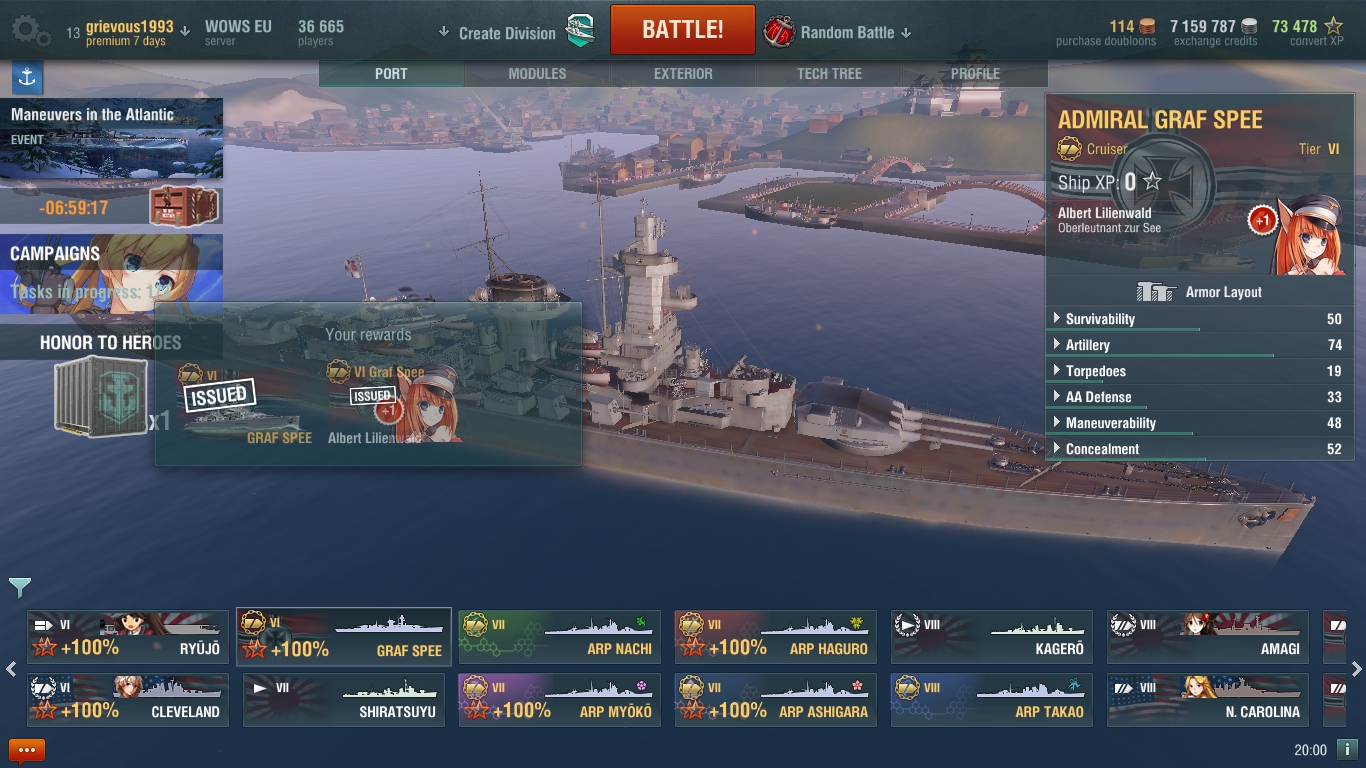
Task: Open the orange chat bubble icon
Action: pos(27,750)
